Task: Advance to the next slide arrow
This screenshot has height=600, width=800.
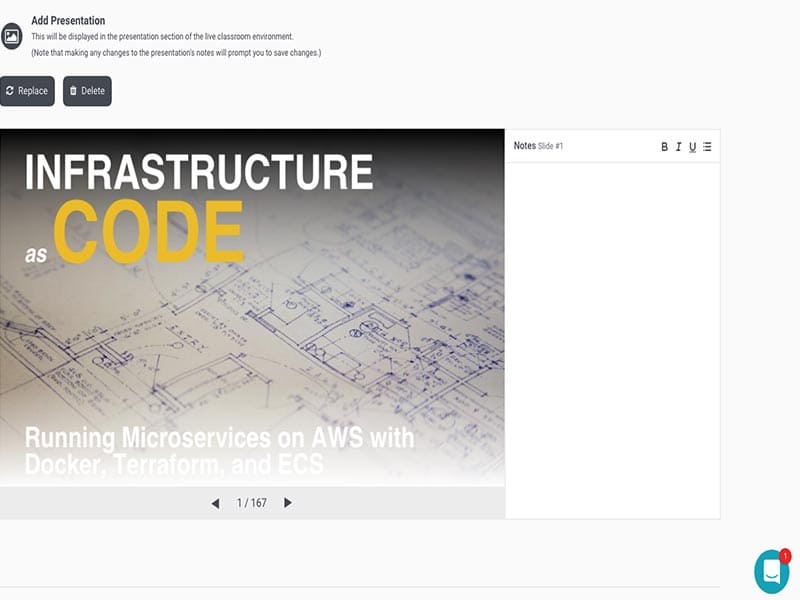Action: click(x=288, y=503)
